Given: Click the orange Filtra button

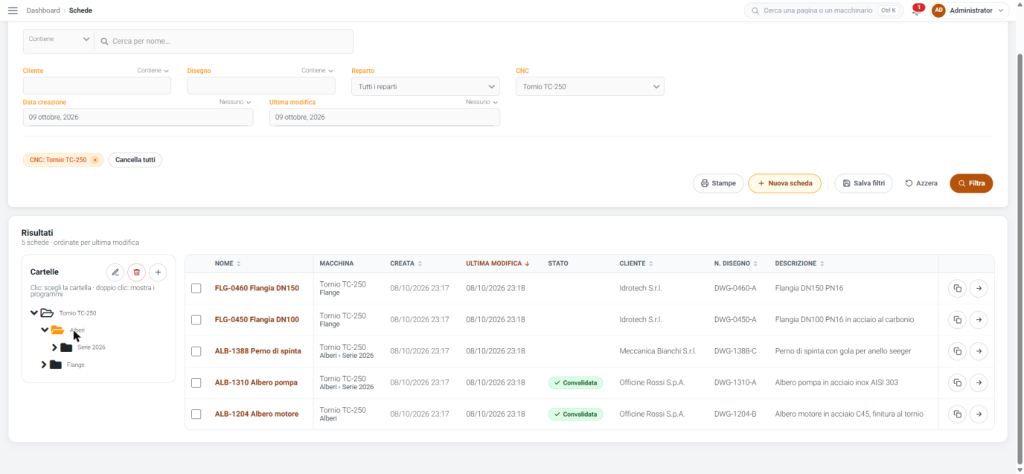Looking at the screenshot, I should [x=971, y=183].
